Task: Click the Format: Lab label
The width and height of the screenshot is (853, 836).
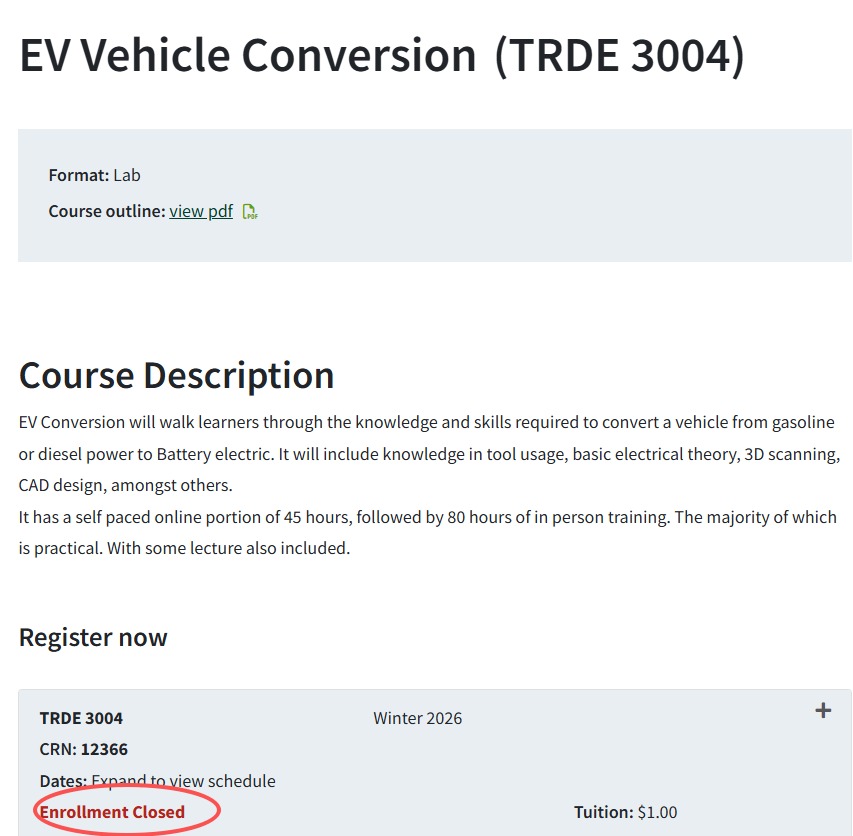Action: point(95,175)
